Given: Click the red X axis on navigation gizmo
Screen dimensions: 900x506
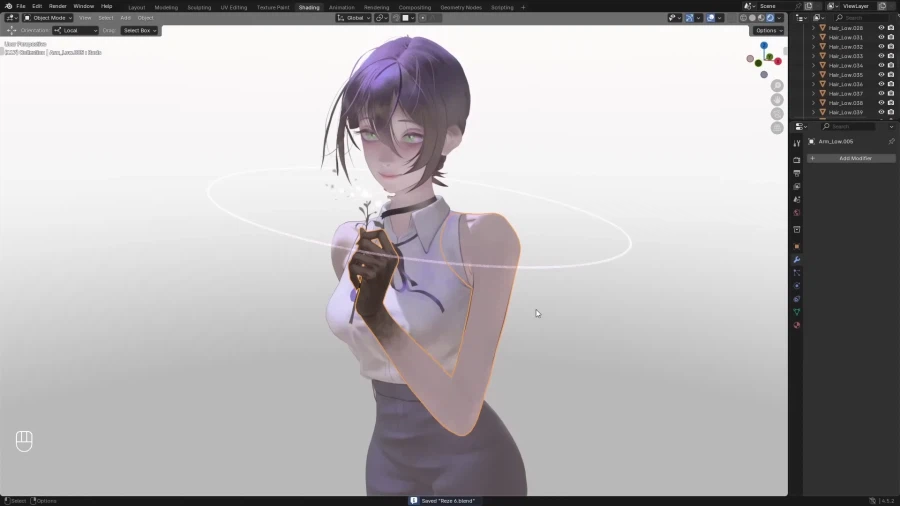Looking at the screenshot, I should [778, 61].
